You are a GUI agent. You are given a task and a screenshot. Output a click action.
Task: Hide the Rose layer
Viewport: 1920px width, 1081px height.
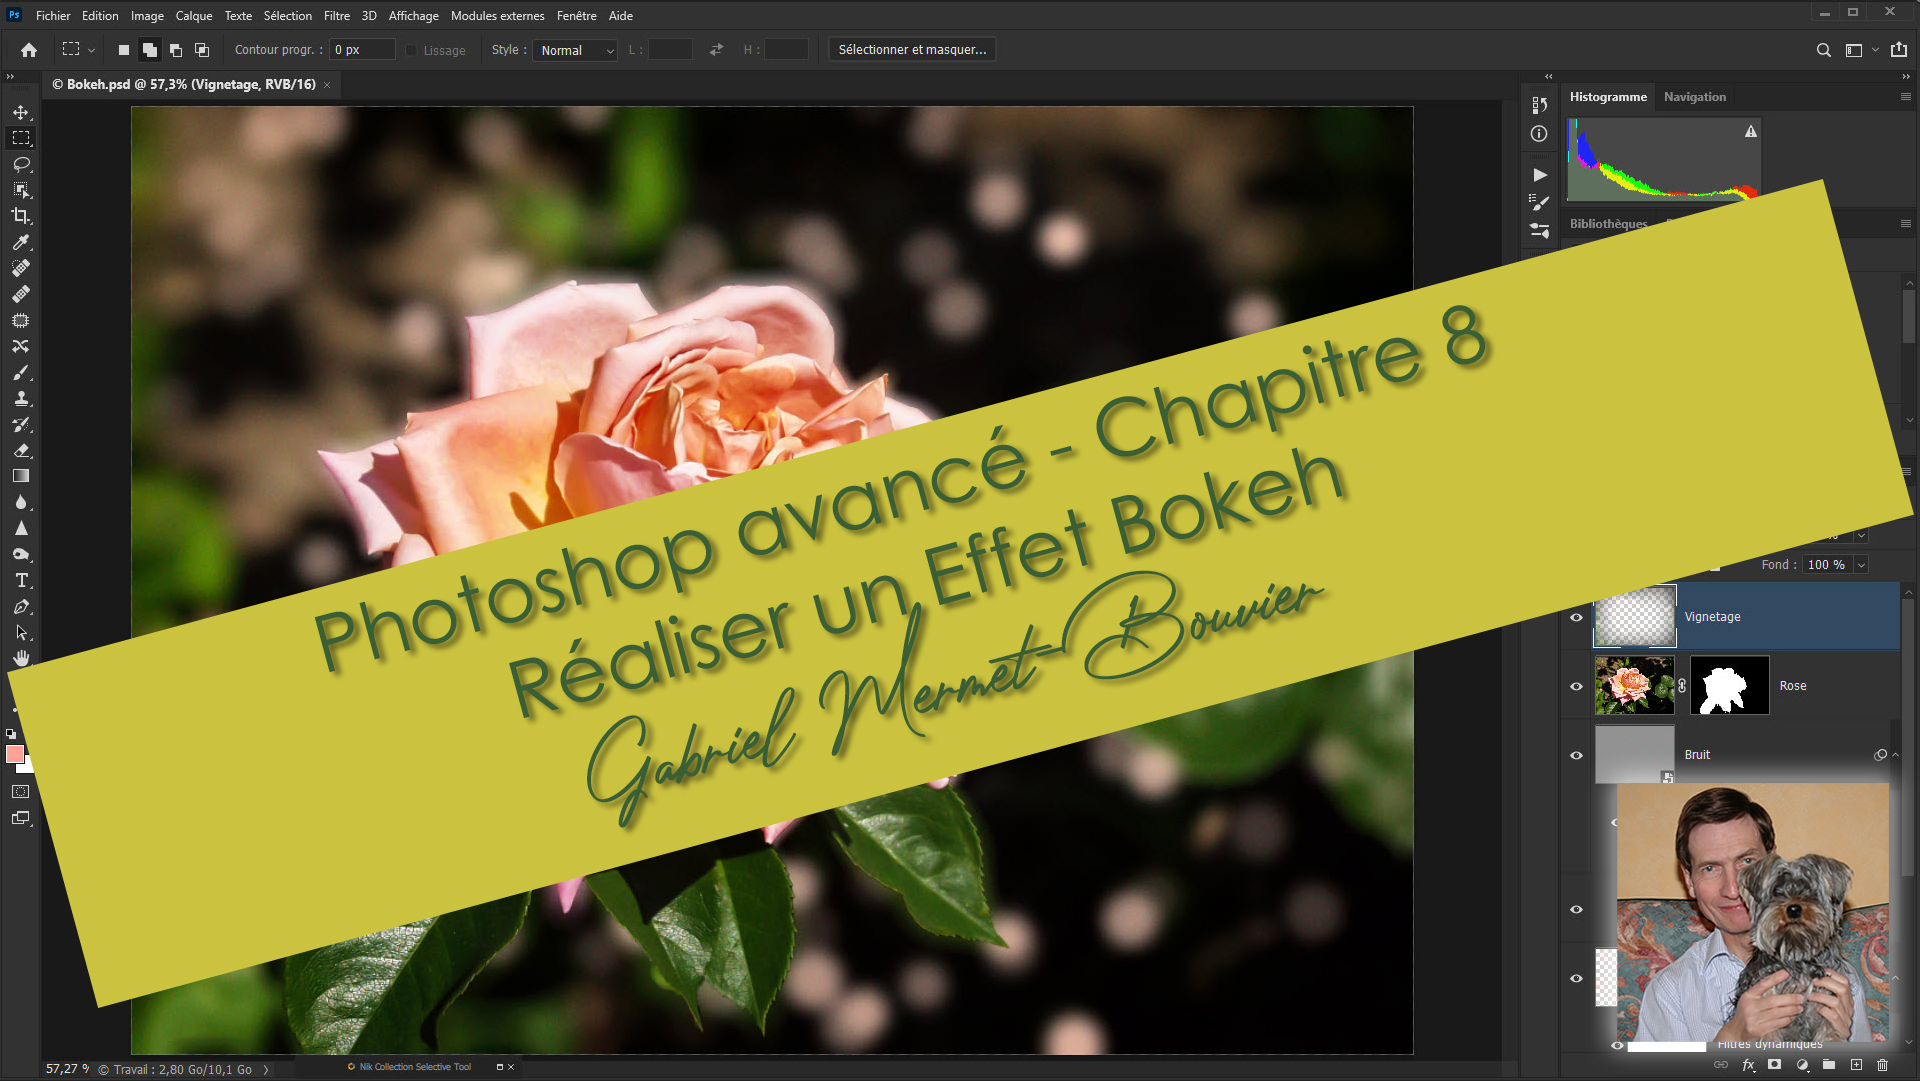coord(1576,686)
